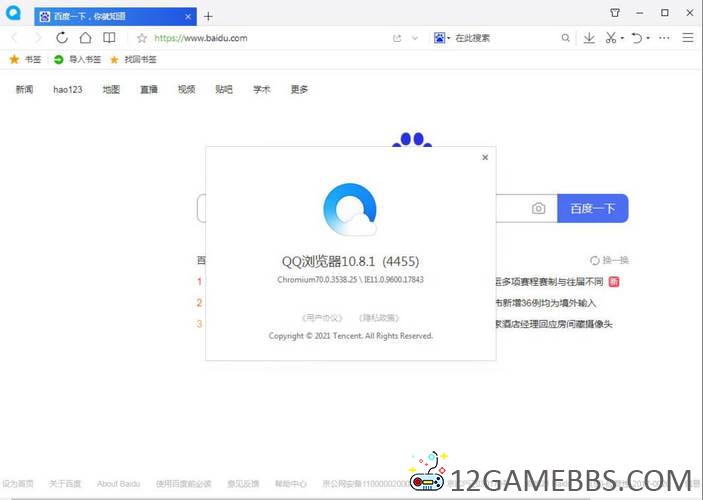Viewport: 703px width, 500px height.
Task: Click the share page icon in address bar
Action: point(397,38)
